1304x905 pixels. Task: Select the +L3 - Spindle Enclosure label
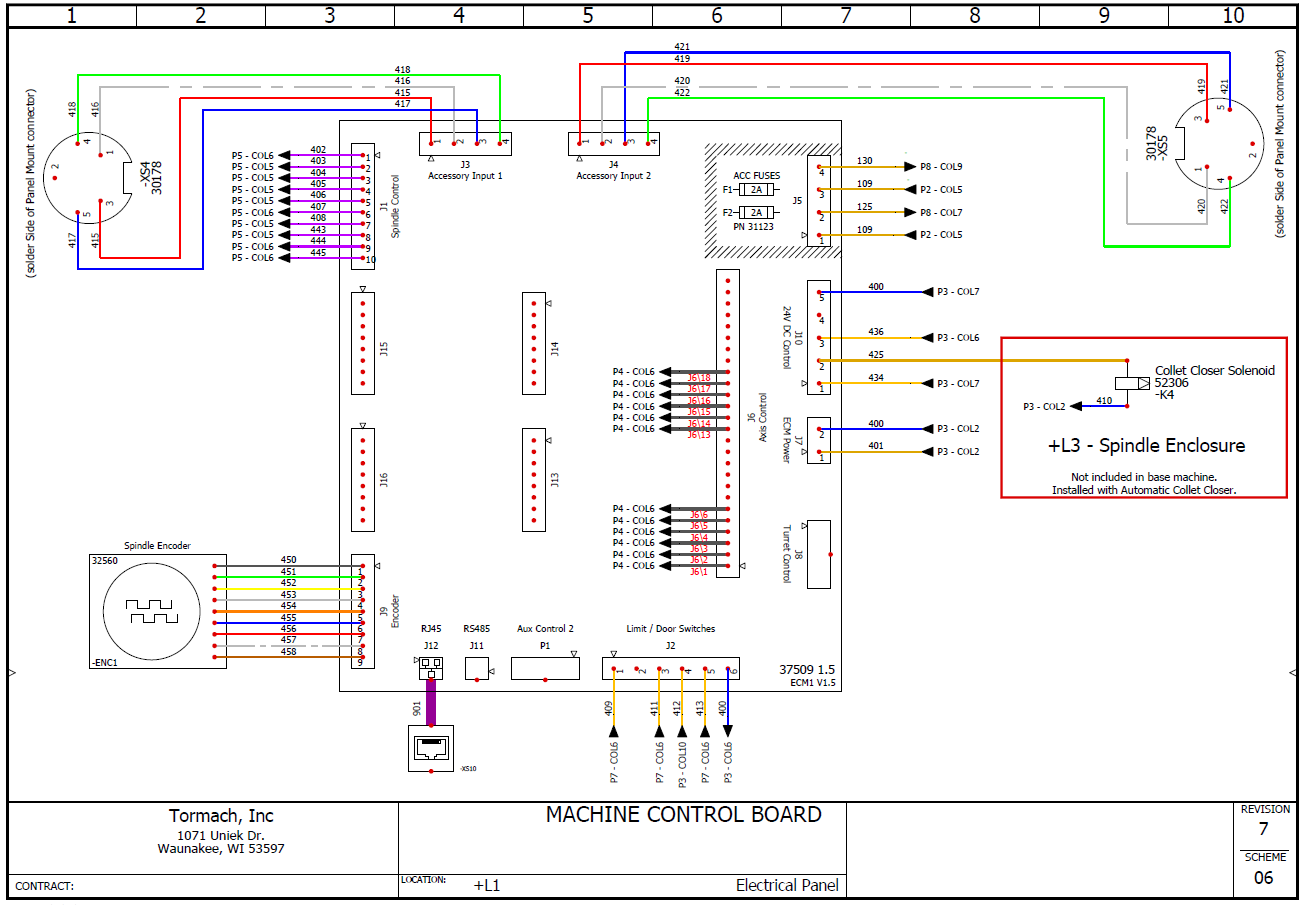click(x=1146, y=446)
